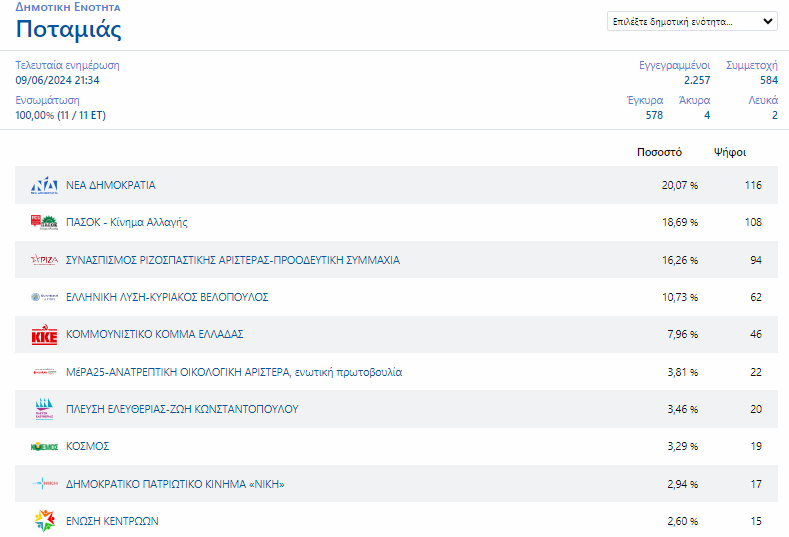789x537 pixels.
Task: Click the Ένωση Κεντρώων star logo
Action: coord(44,521)
